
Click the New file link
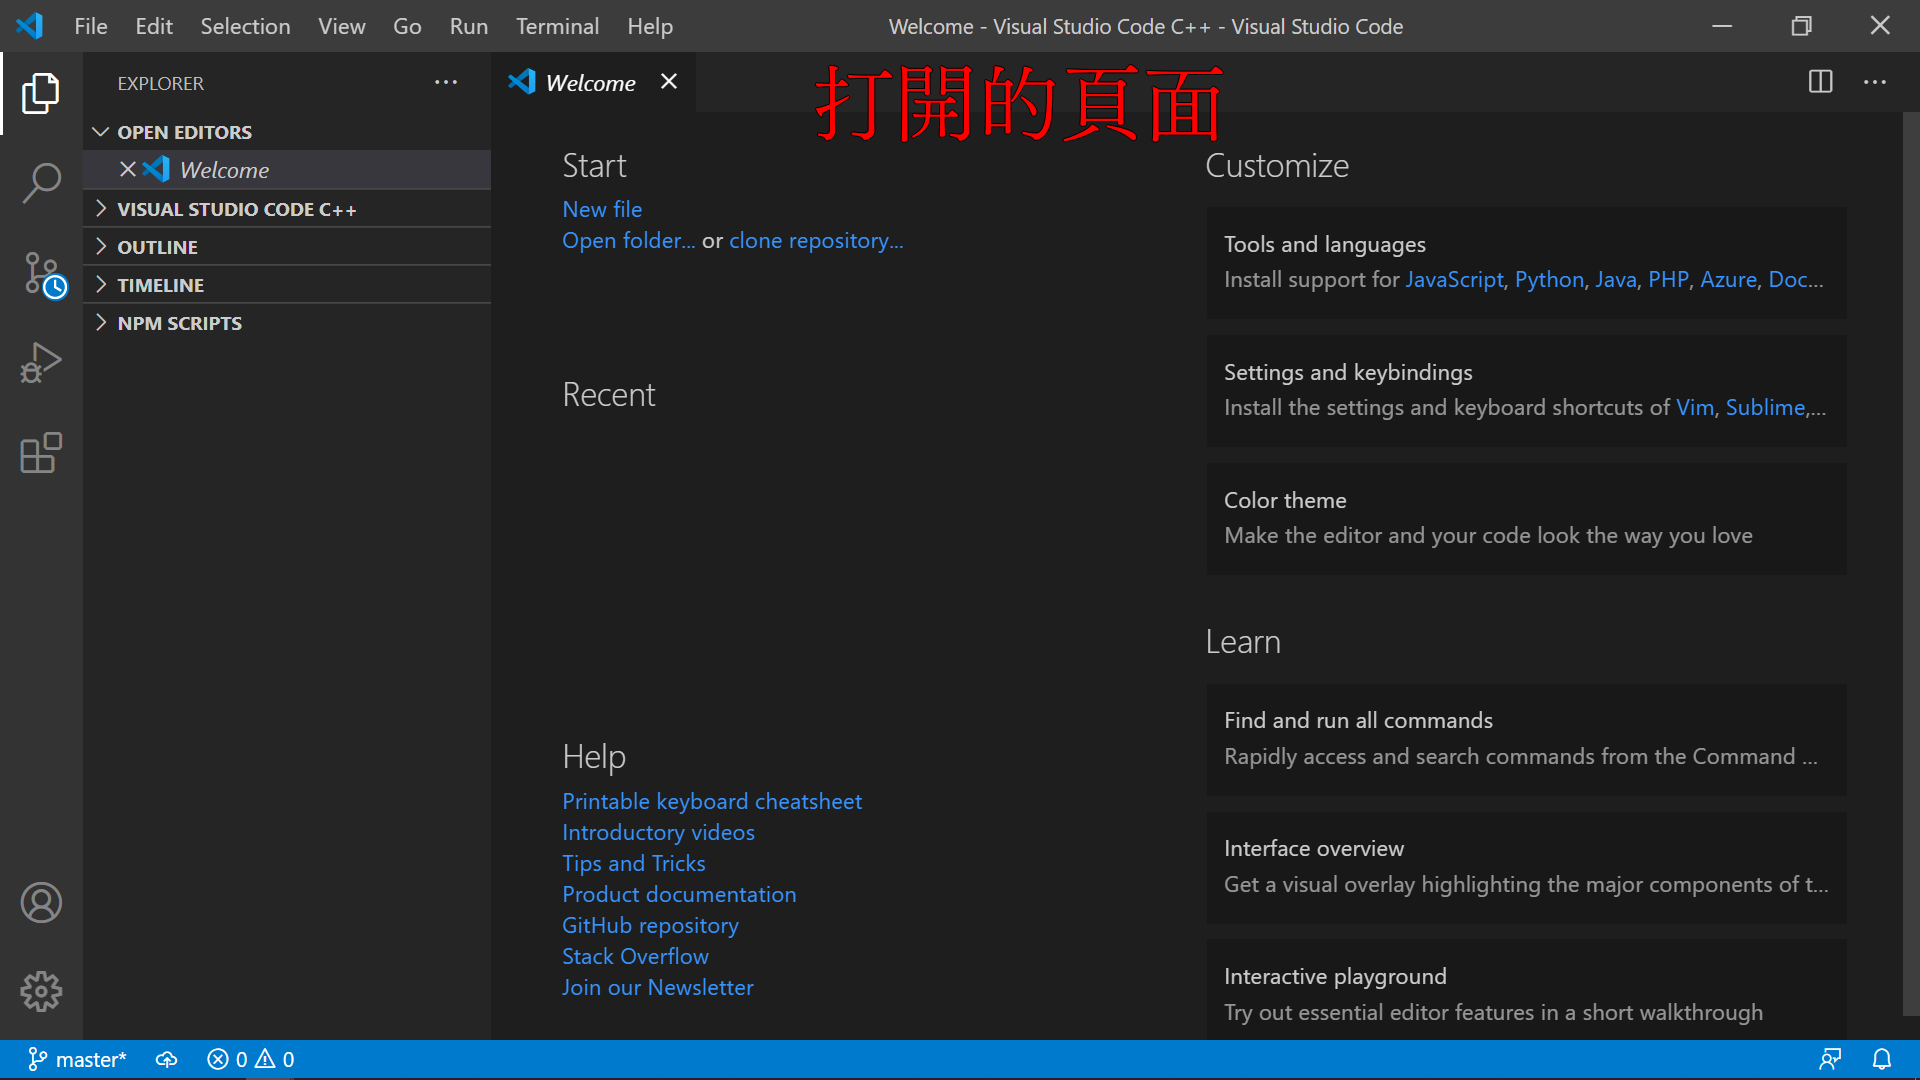tap(602, 209)
